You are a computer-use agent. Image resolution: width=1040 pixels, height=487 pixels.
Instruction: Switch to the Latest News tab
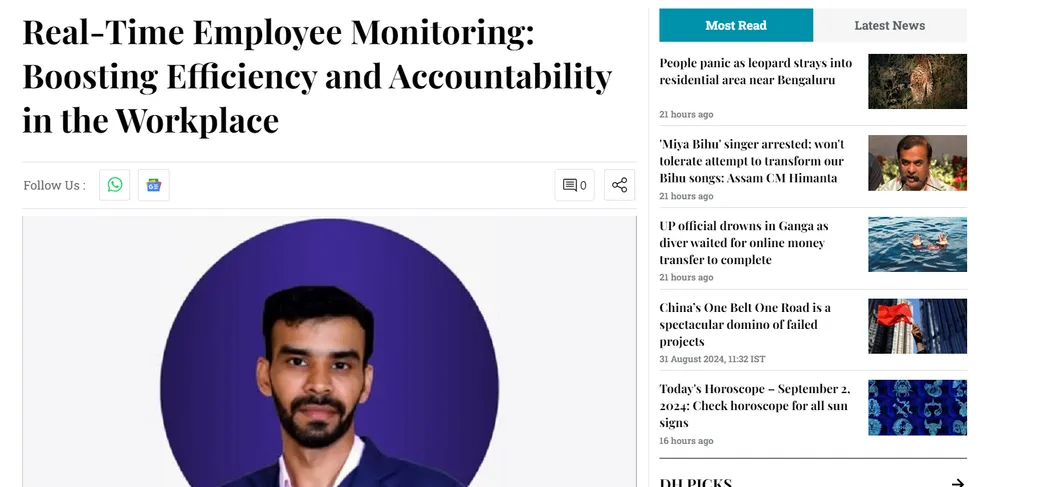pos(889,25)
